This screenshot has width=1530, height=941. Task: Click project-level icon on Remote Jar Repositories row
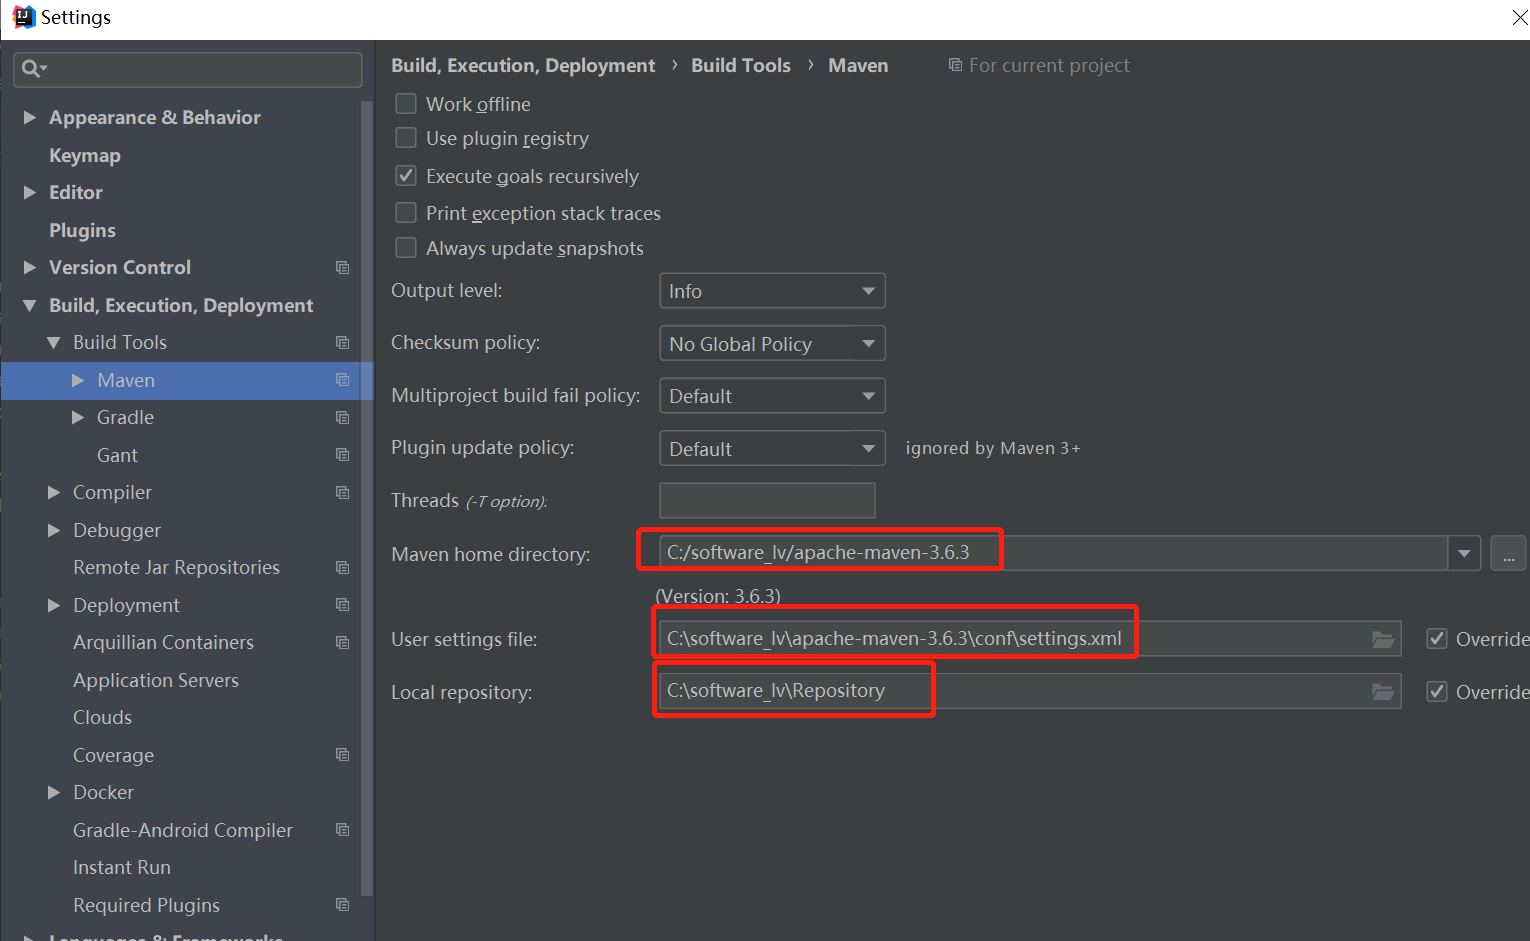pos(343,568)
